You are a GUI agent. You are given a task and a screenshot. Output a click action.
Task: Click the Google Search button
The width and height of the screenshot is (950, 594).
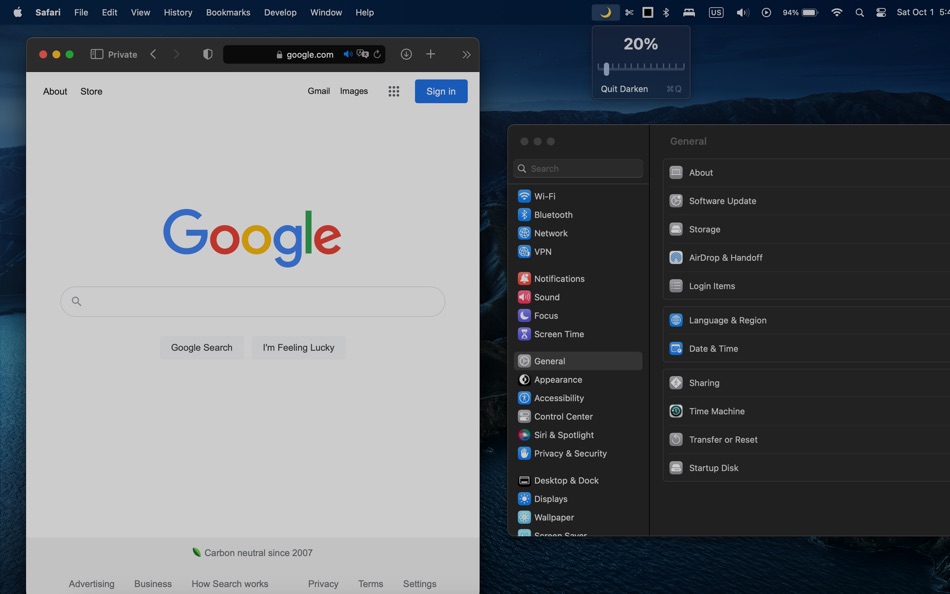[x=202, y=347]
